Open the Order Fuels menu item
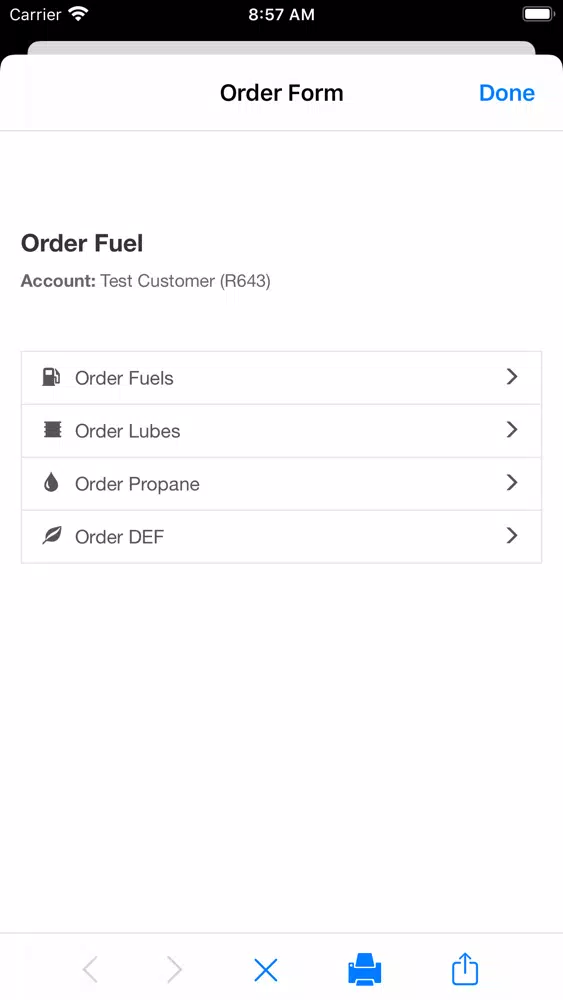 (x=281, y=378)
